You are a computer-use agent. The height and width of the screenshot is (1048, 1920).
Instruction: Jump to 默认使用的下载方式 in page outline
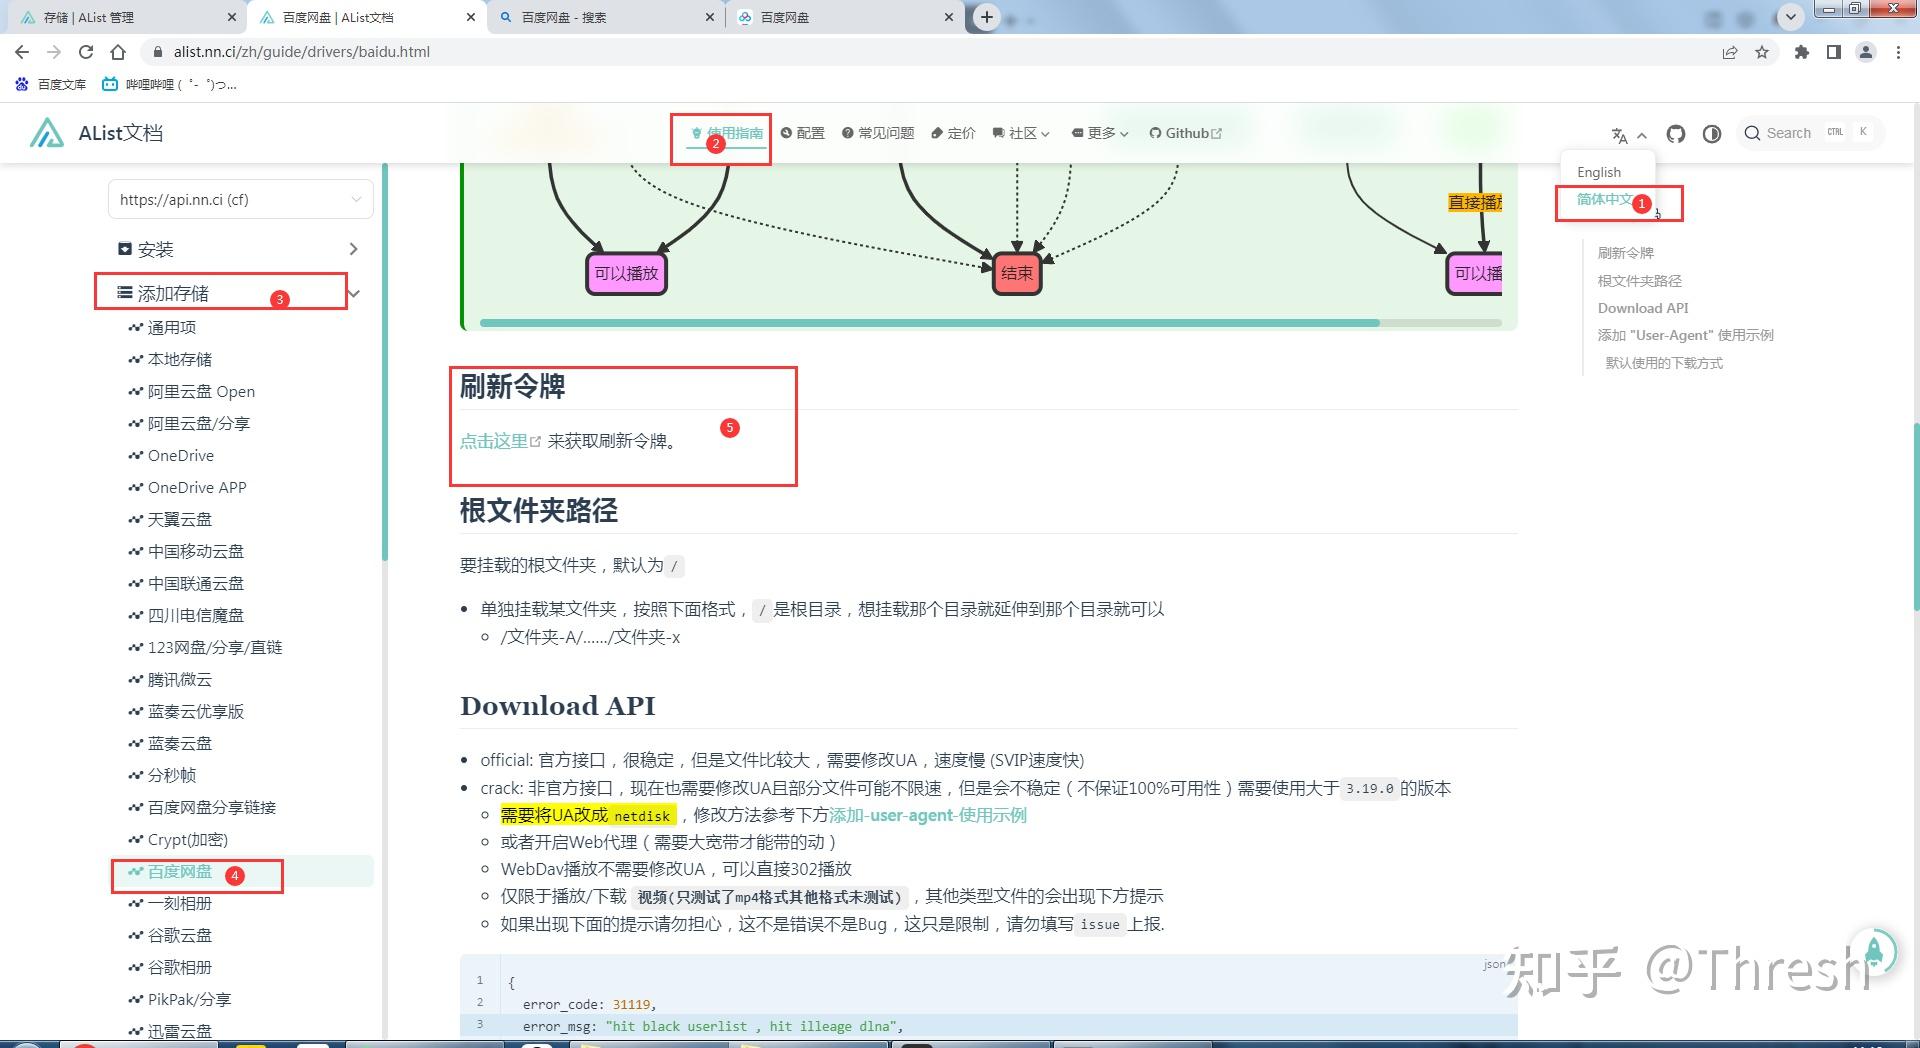click(x=1664, y=363)
